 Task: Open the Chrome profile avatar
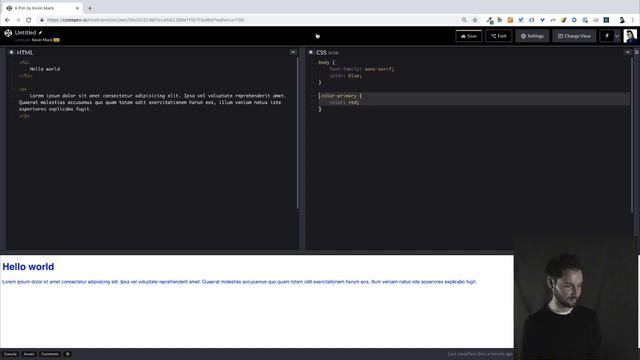[x=622, y=20]
